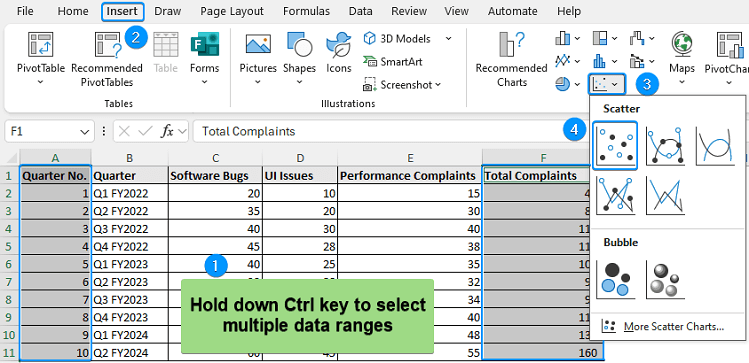Click the Insert Function fx button
This screenshot has width=749, height=363.
tap(167, 131)
